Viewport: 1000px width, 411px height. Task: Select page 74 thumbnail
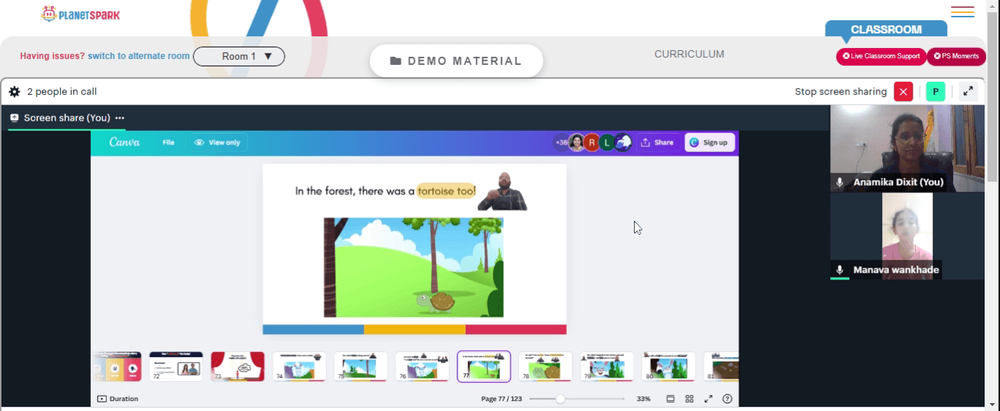[x=299, y=366]
